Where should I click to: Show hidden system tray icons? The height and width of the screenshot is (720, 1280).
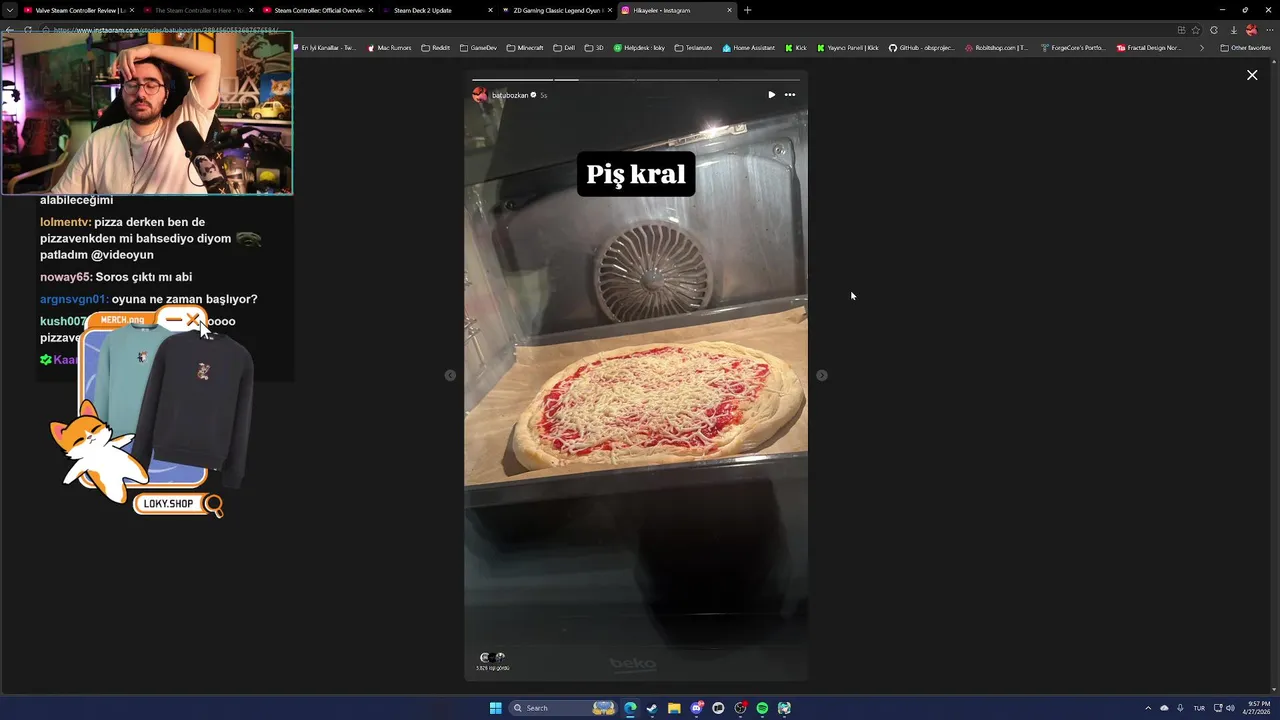(1148, 708)
